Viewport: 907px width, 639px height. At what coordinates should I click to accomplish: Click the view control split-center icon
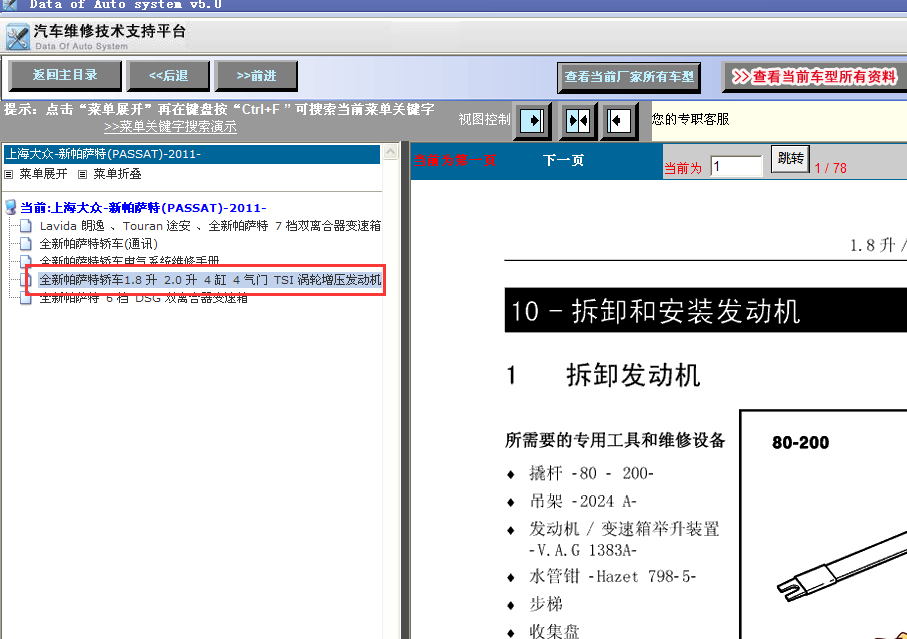tap(577, 121)
